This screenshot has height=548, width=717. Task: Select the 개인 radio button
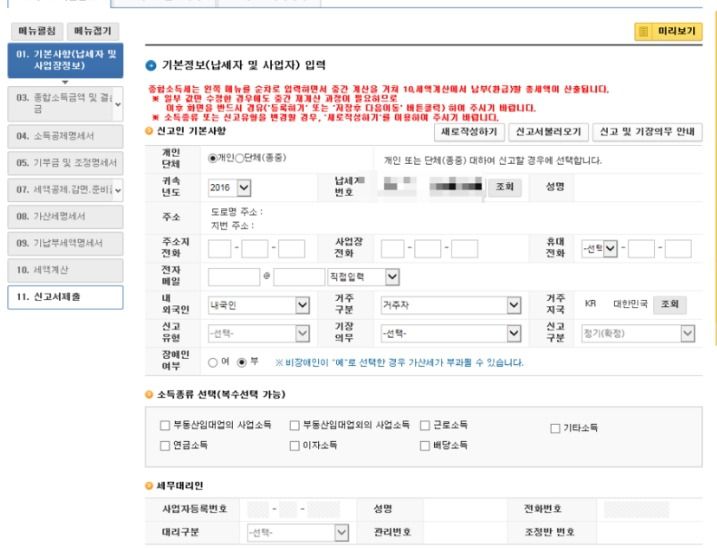tap(212, 158)
